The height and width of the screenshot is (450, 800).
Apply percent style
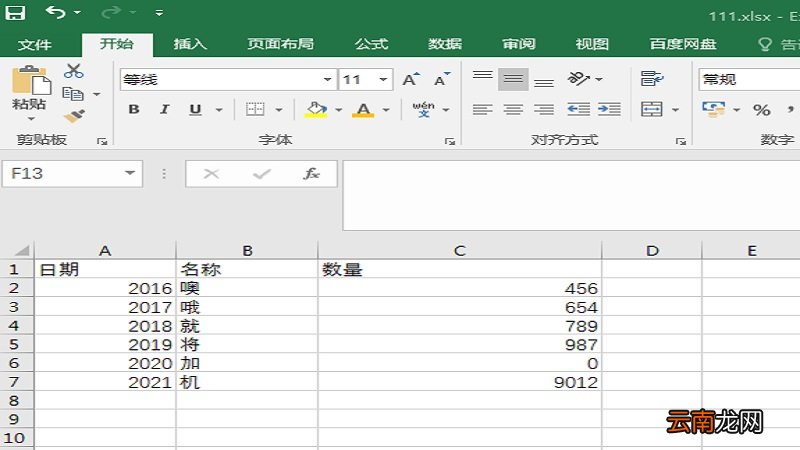(x=762, y=109)
